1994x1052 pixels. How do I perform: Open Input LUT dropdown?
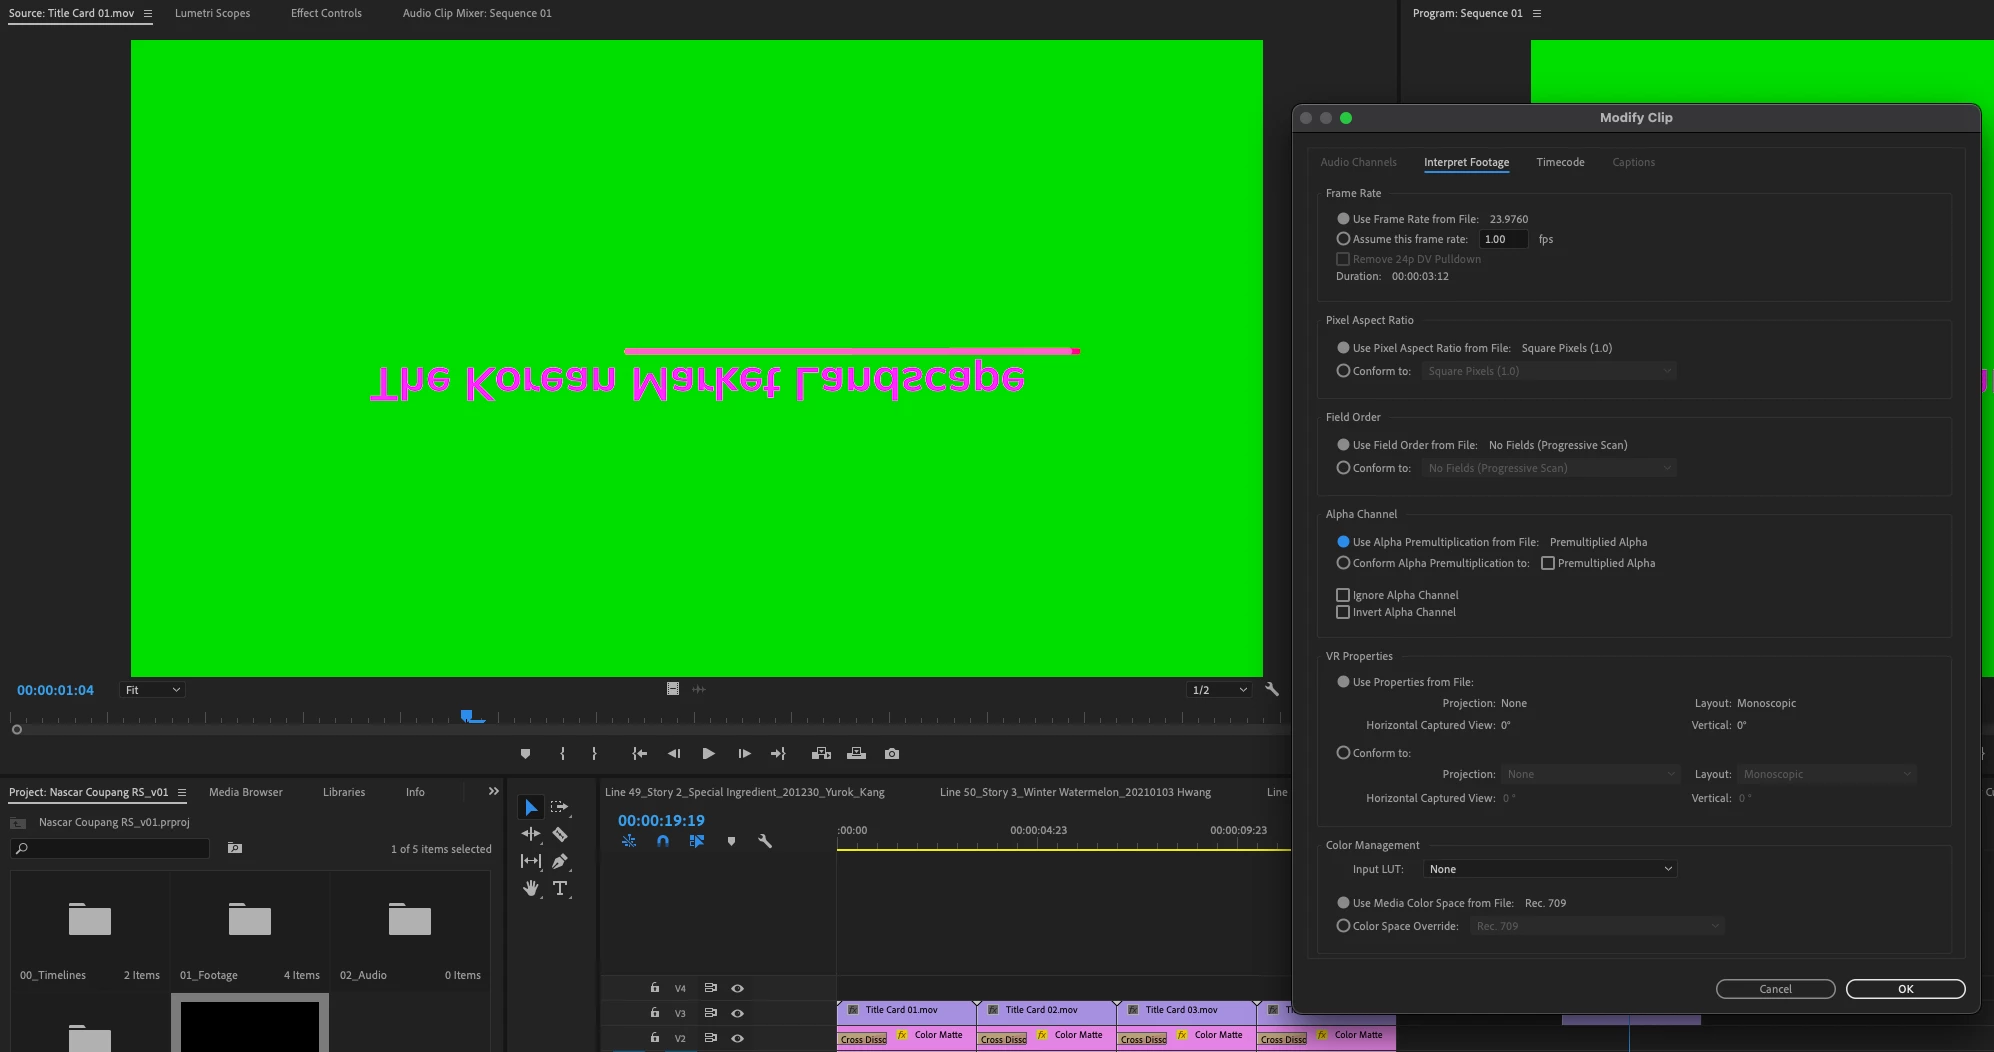[x=1550, y=869]
